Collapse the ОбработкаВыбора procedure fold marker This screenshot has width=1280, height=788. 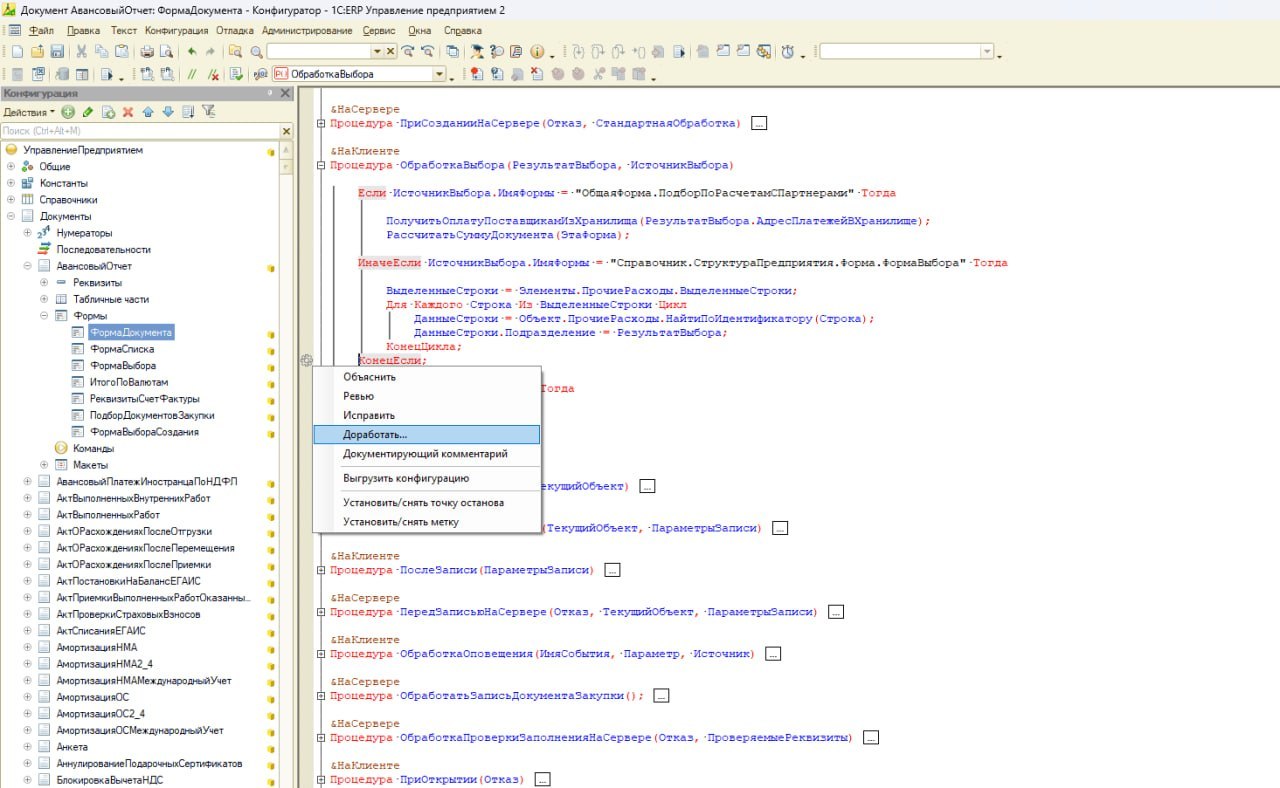pos(321,165)
